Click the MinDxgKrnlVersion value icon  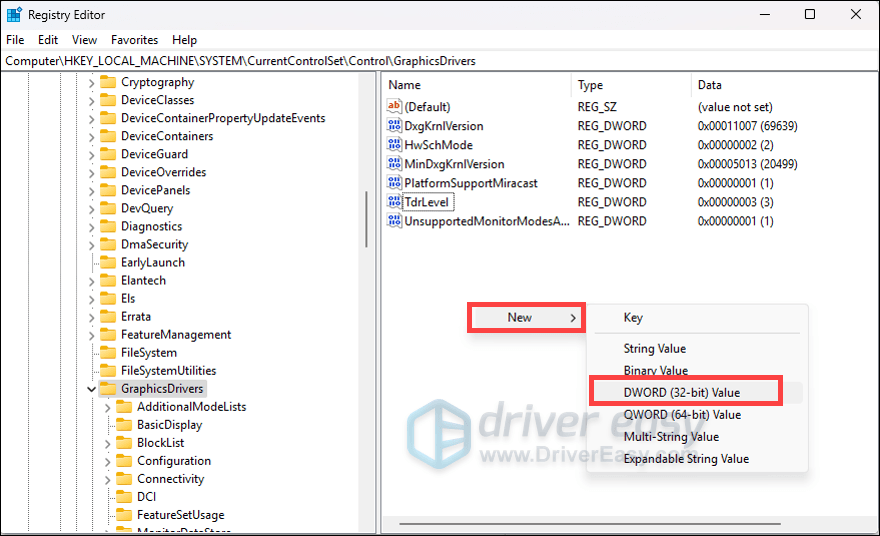pos(394,164)
